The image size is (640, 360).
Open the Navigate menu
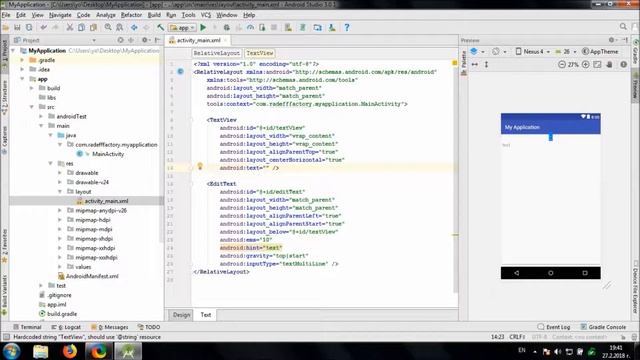point(60,15)
